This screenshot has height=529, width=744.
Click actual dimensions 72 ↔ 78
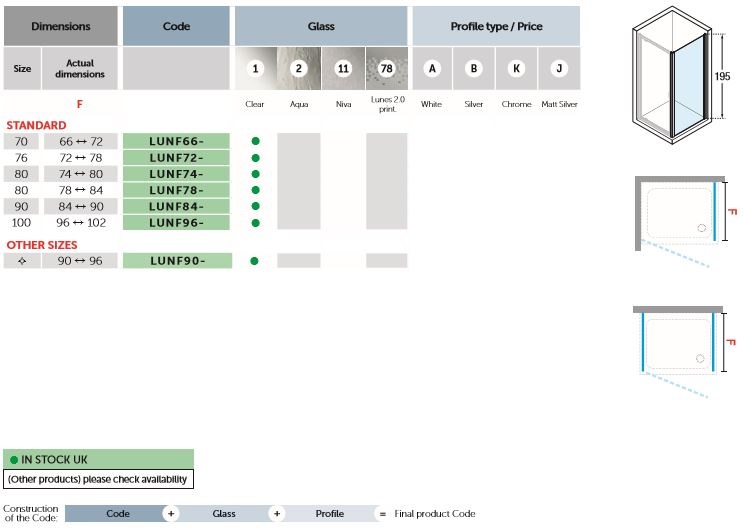81,158
